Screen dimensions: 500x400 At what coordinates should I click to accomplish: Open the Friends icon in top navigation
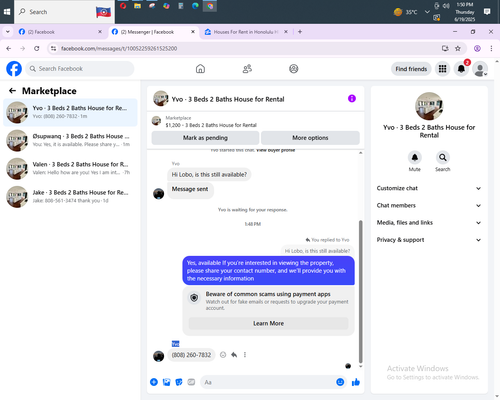pyautogui.click(x=247, y=69)
